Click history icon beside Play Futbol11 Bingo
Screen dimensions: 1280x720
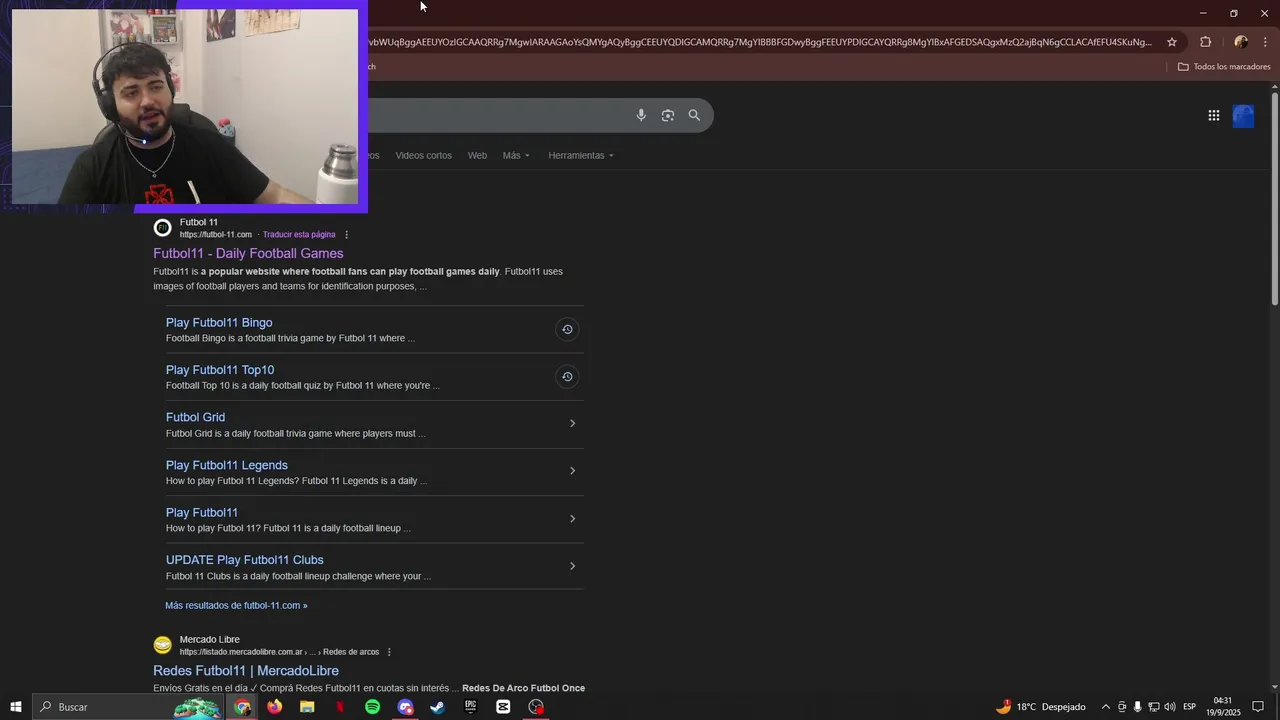(x=567, y=329)
